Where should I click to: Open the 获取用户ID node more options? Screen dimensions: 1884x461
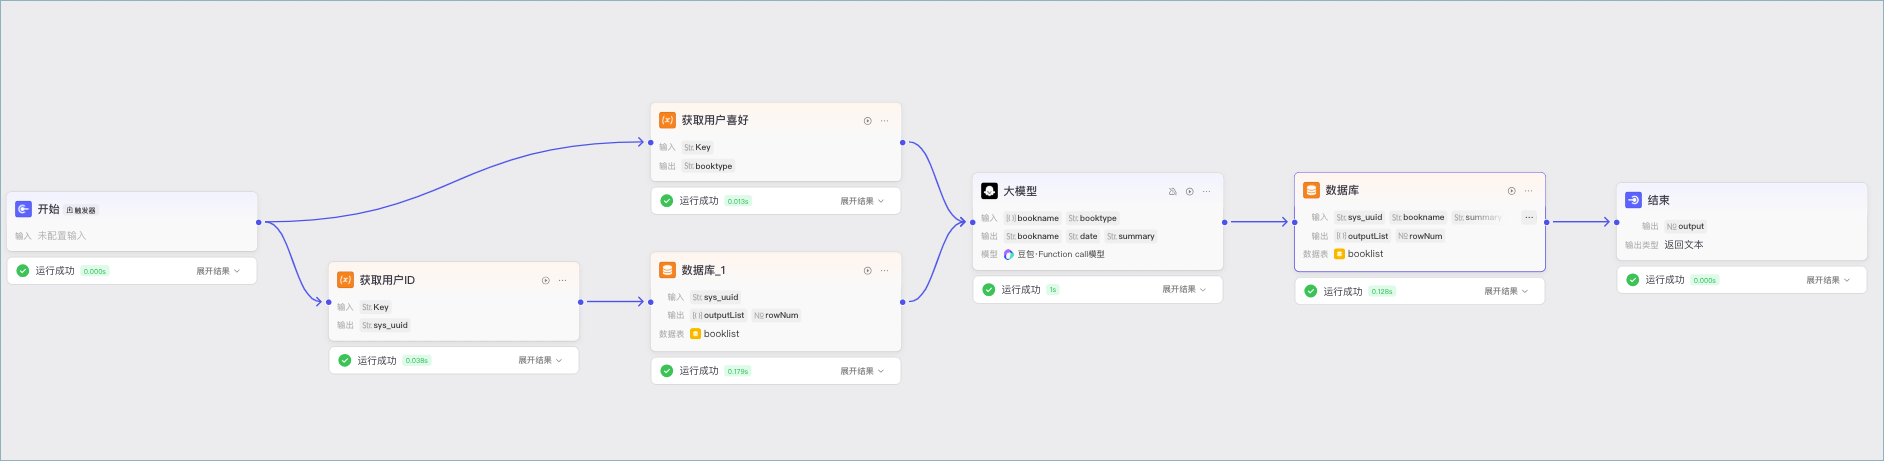562,281
